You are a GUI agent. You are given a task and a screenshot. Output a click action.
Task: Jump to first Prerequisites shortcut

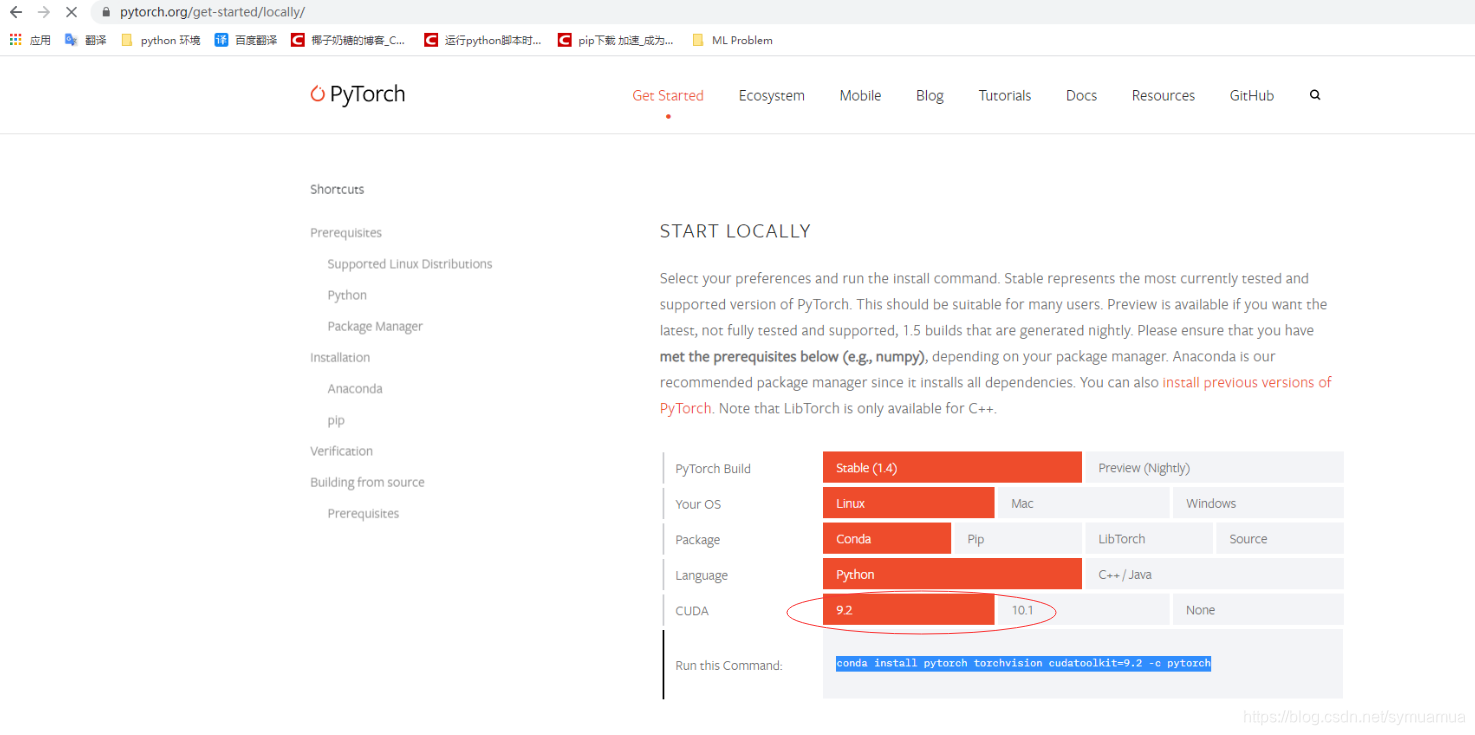click(346, 232)
